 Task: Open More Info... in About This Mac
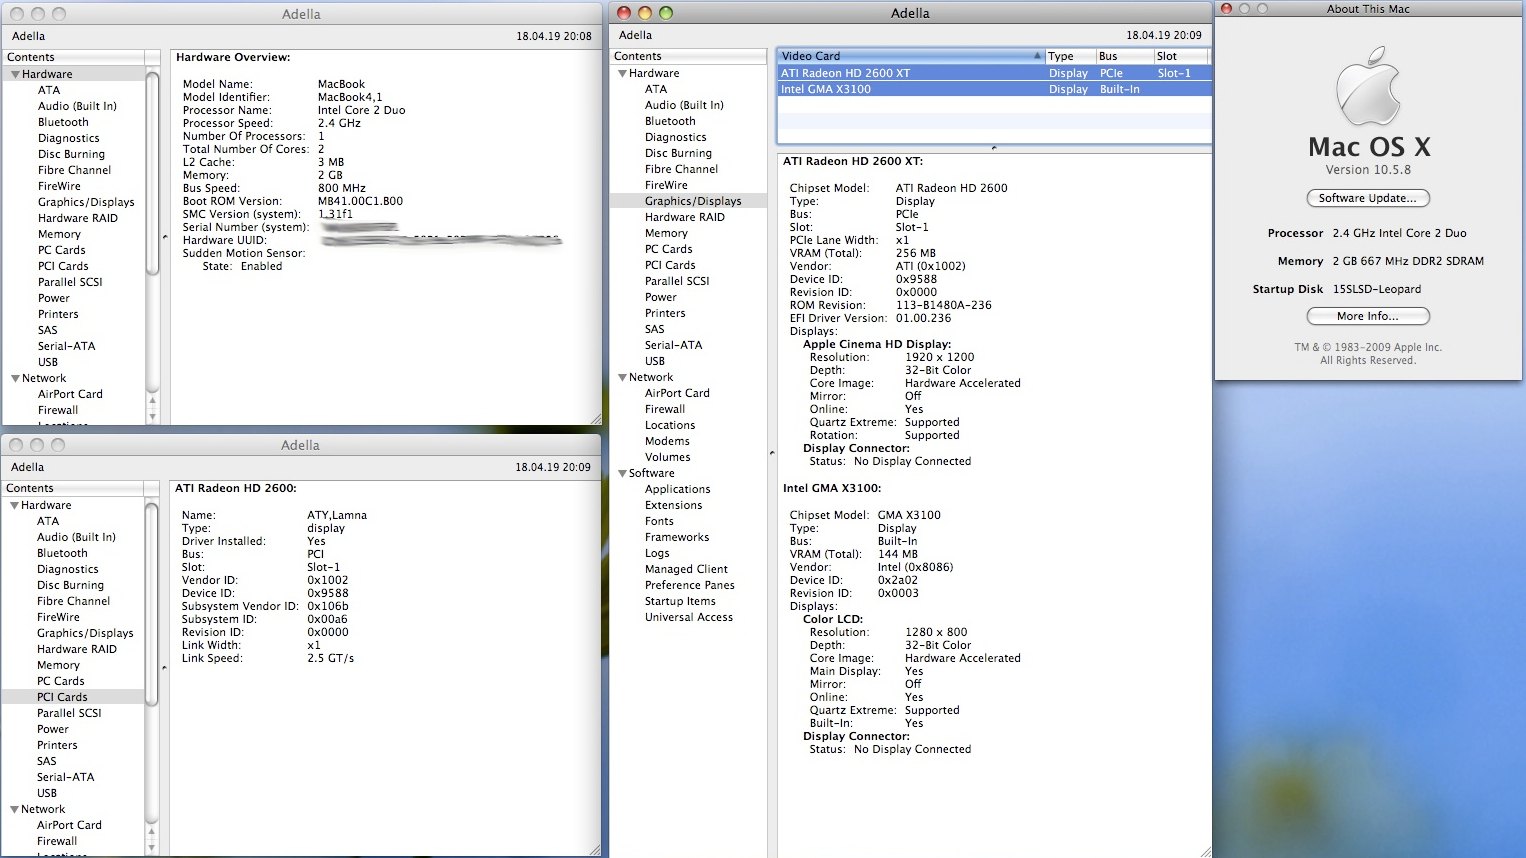tap(1368, 316)
